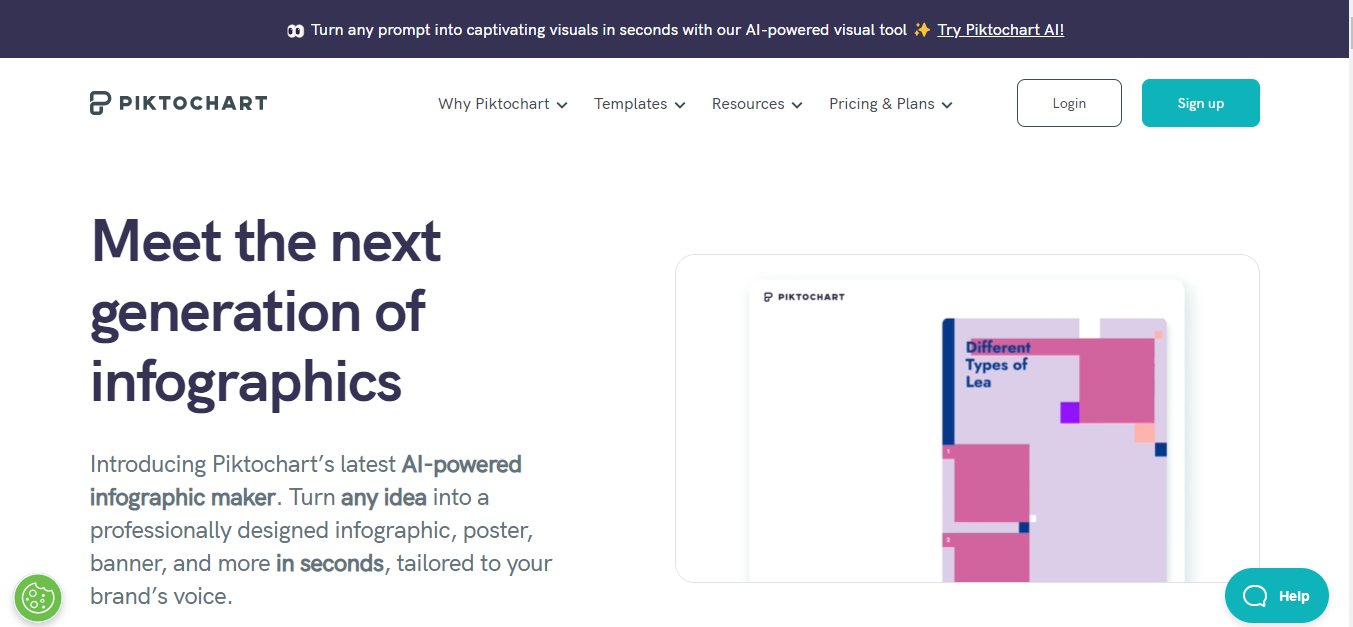The width and height of the screenshot is (1353, 627).
Task: Click the purple square in infographic preview
Action: point(1070,412)
